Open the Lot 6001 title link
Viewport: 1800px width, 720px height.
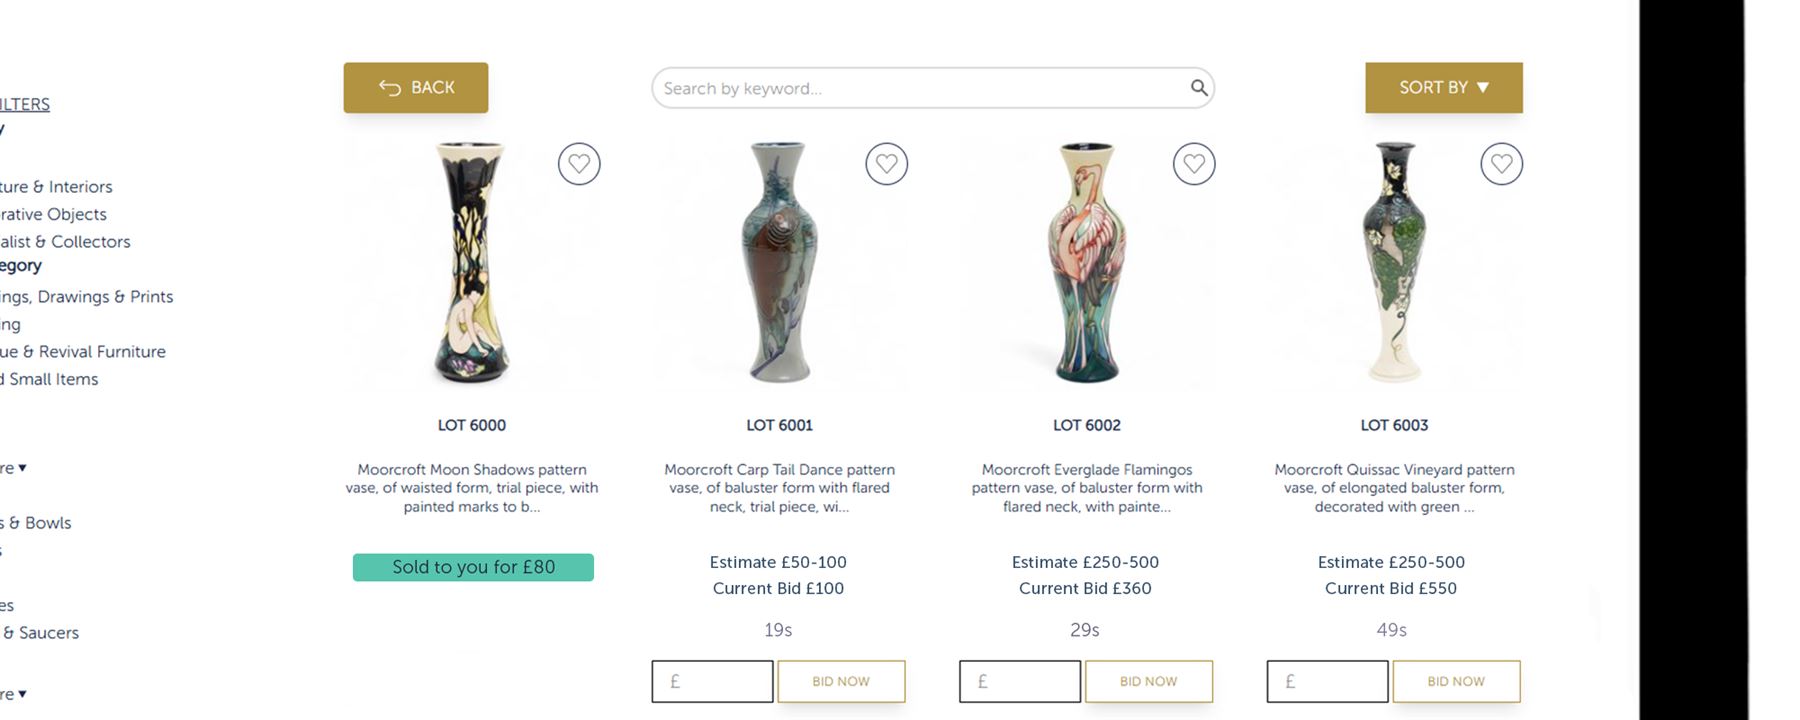pos(779,425)
